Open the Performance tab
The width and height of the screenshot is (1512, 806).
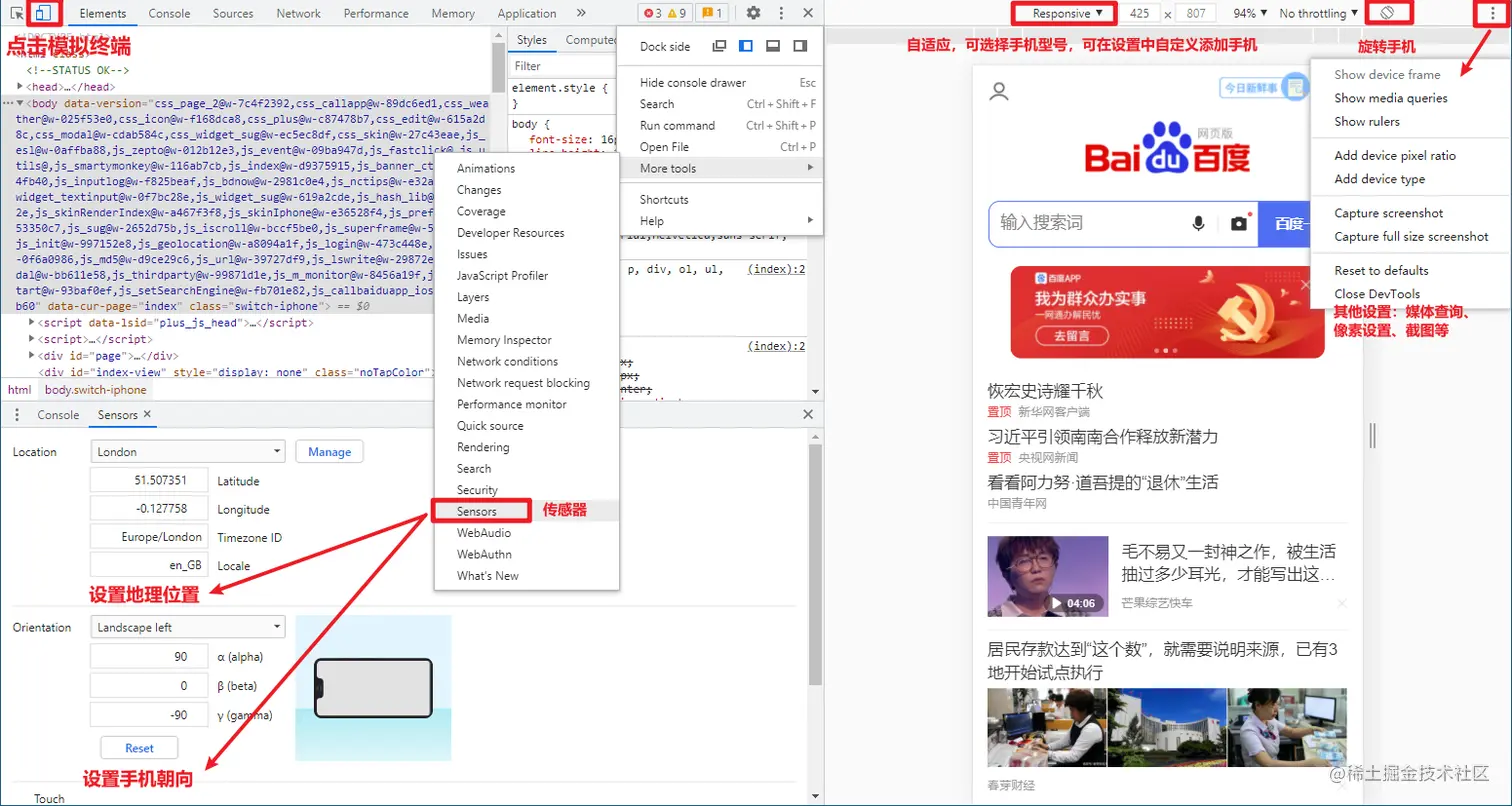click(x=376, y=13)
